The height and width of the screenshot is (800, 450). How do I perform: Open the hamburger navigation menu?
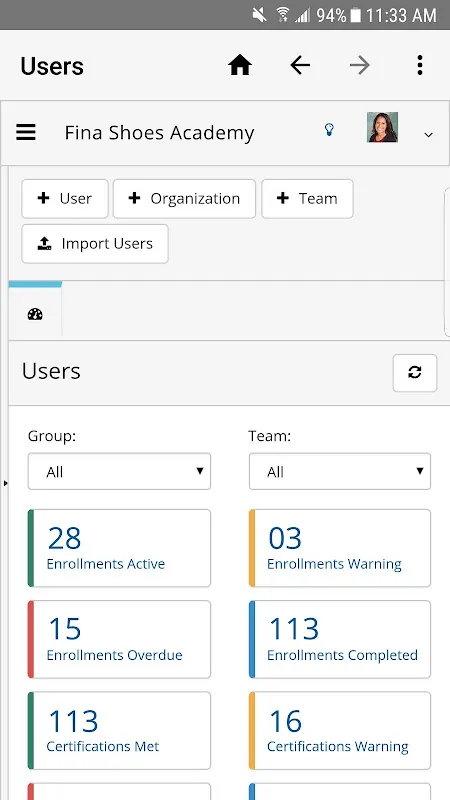(26, 133)
